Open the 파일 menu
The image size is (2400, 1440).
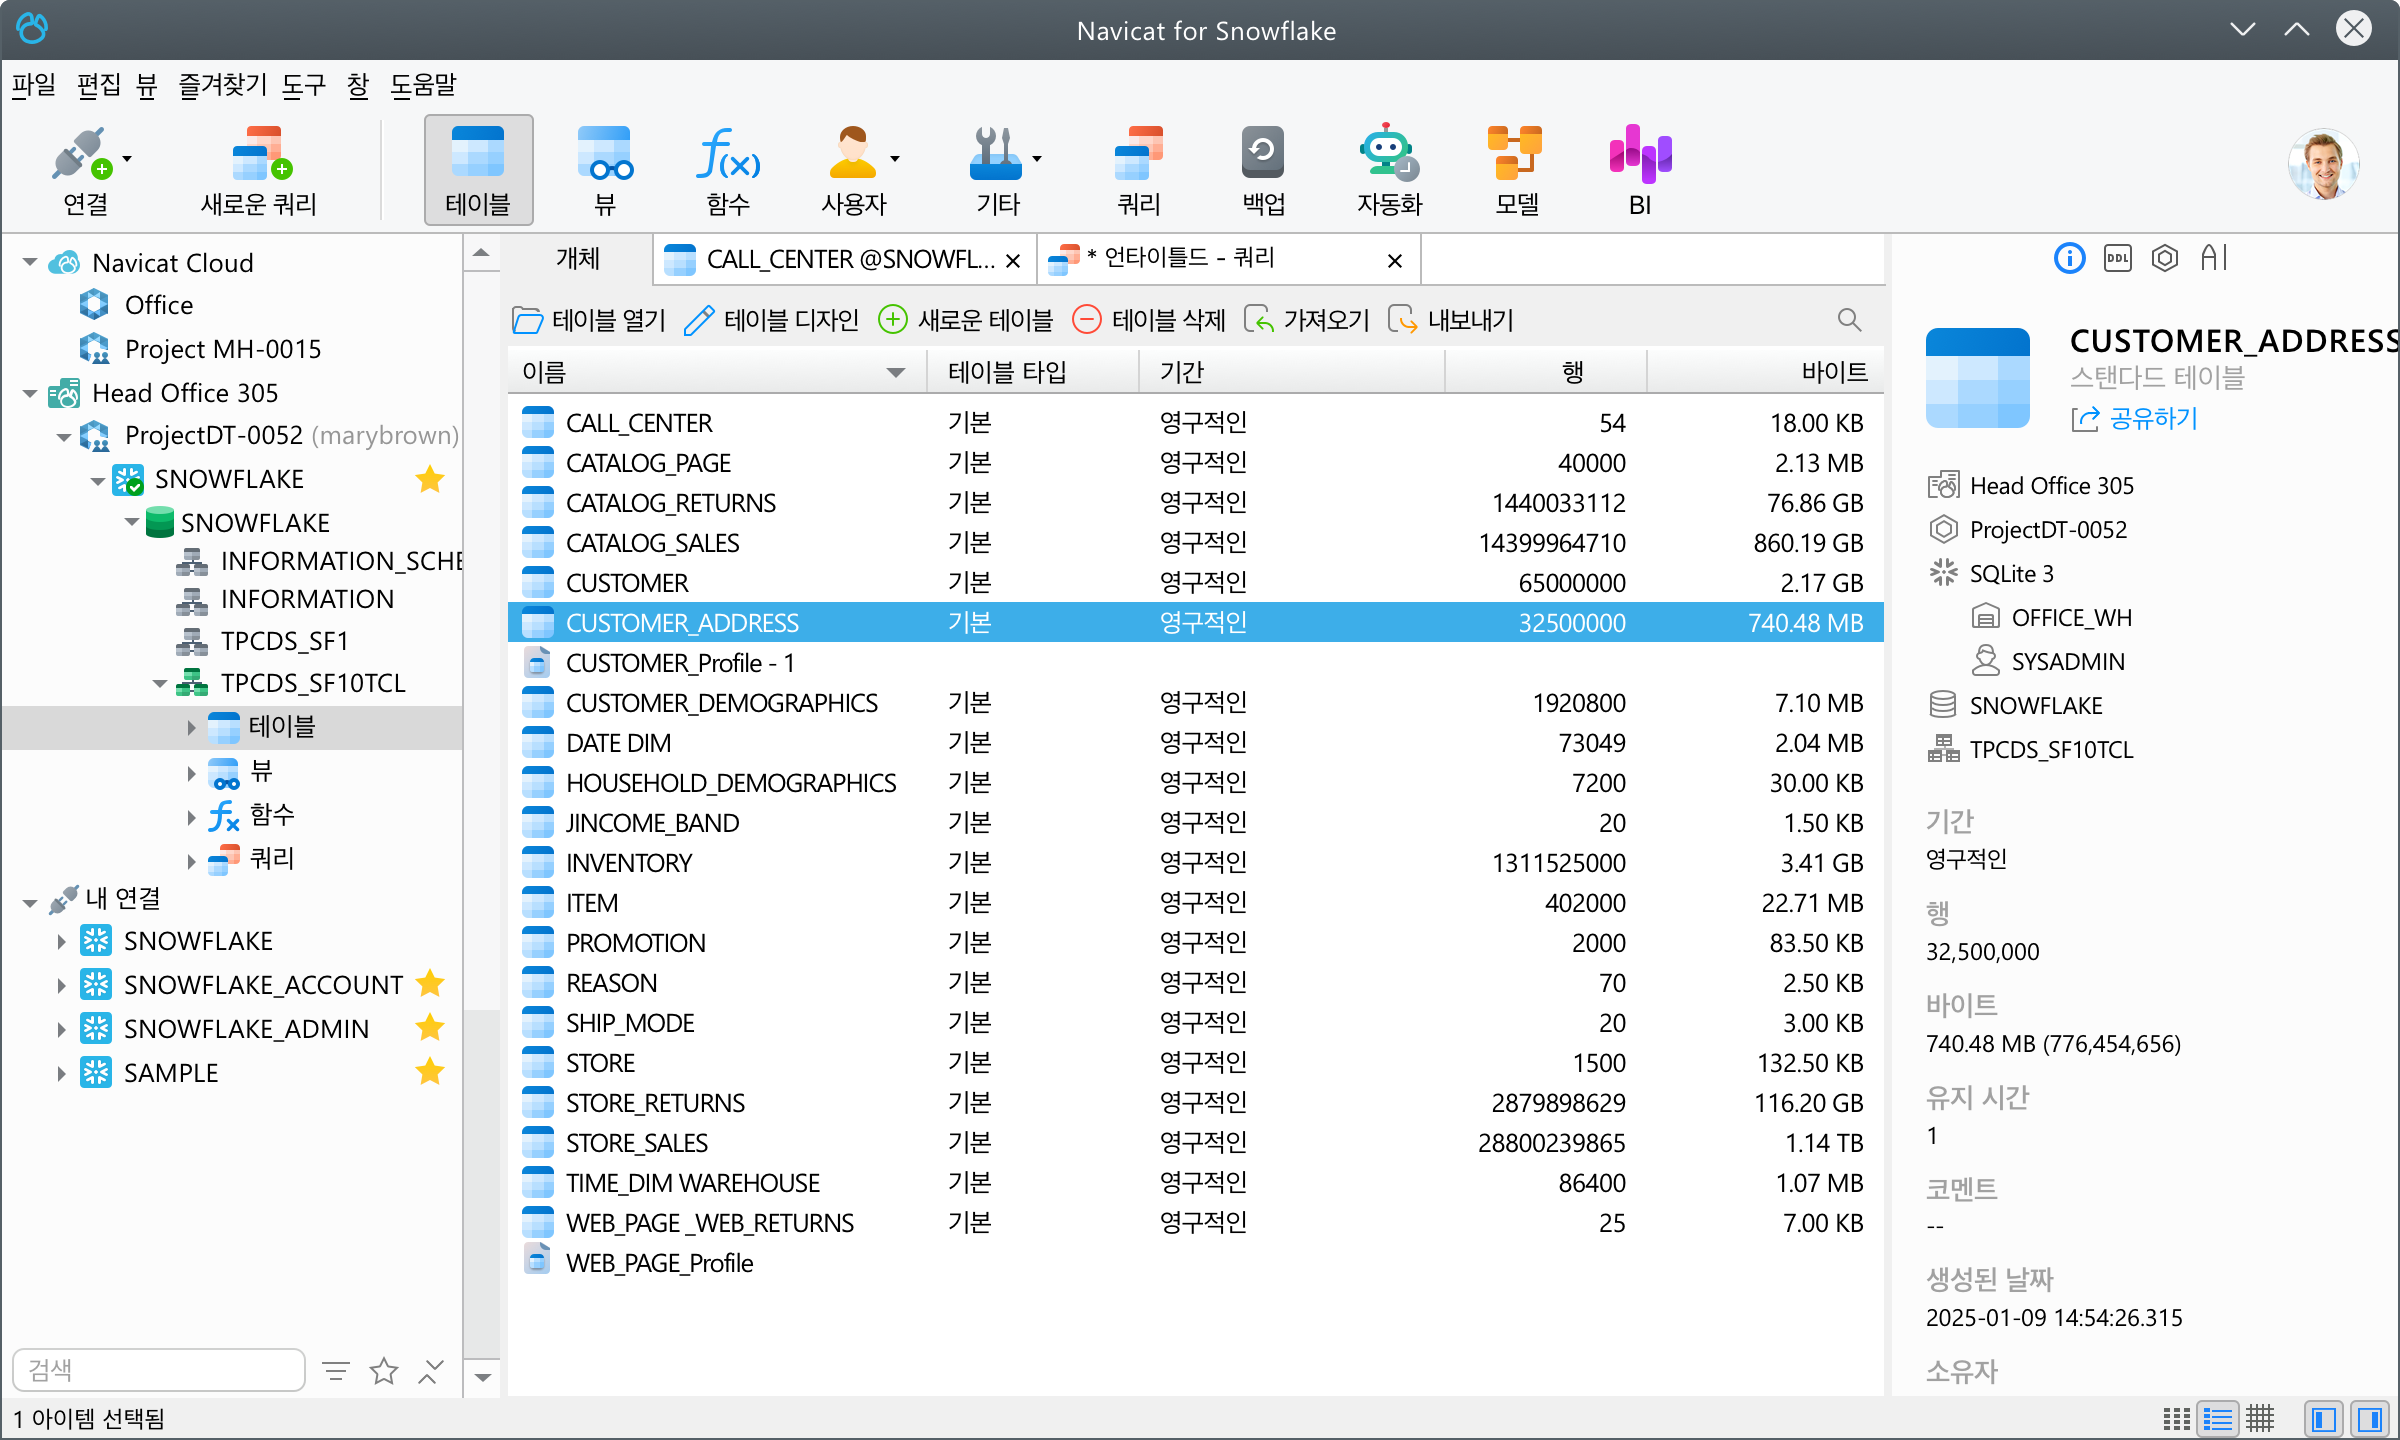[x=34, y=85]
